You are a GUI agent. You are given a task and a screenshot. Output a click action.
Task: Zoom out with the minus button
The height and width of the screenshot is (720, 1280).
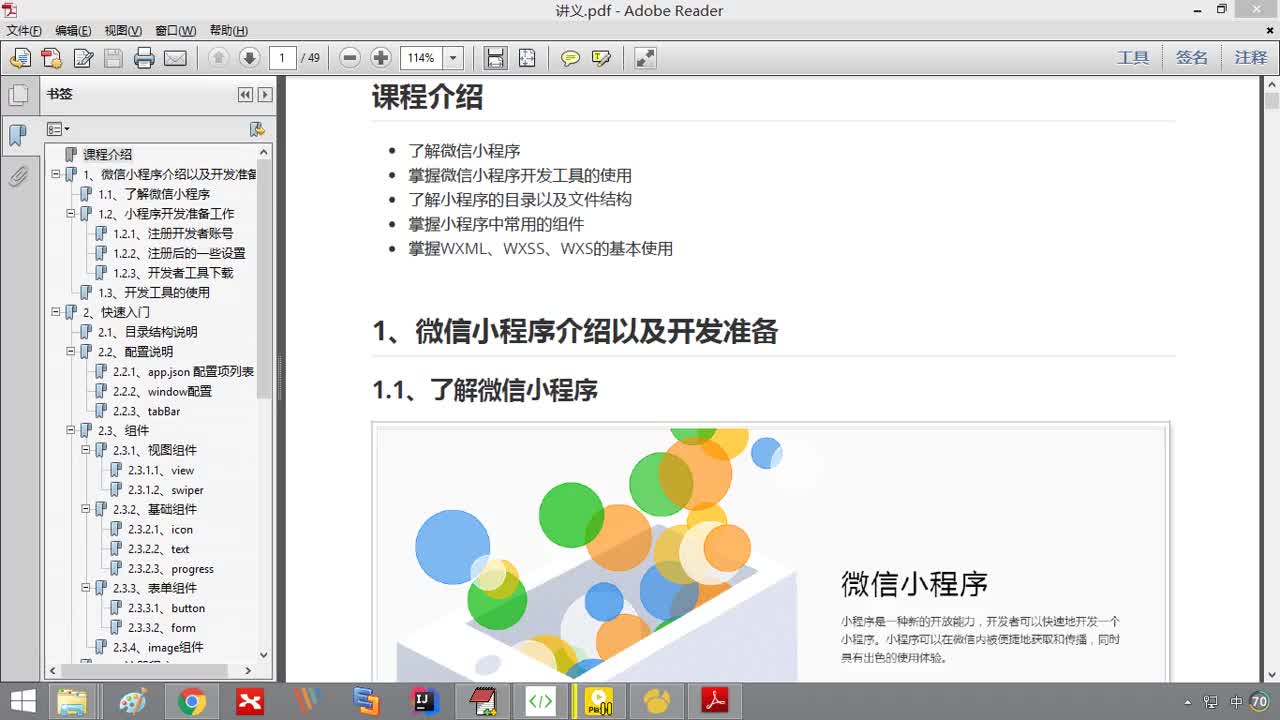click(350, 58)
